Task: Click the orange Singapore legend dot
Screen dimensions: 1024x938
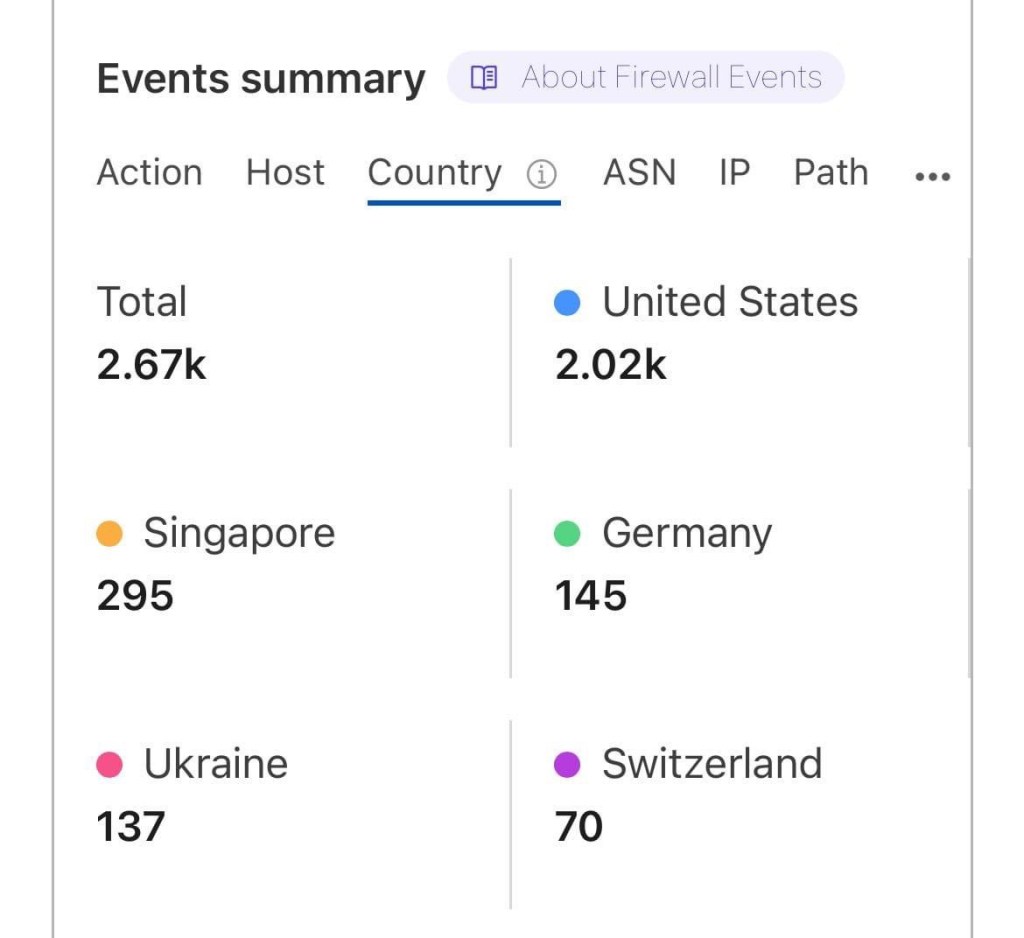Action: point(109,534)
